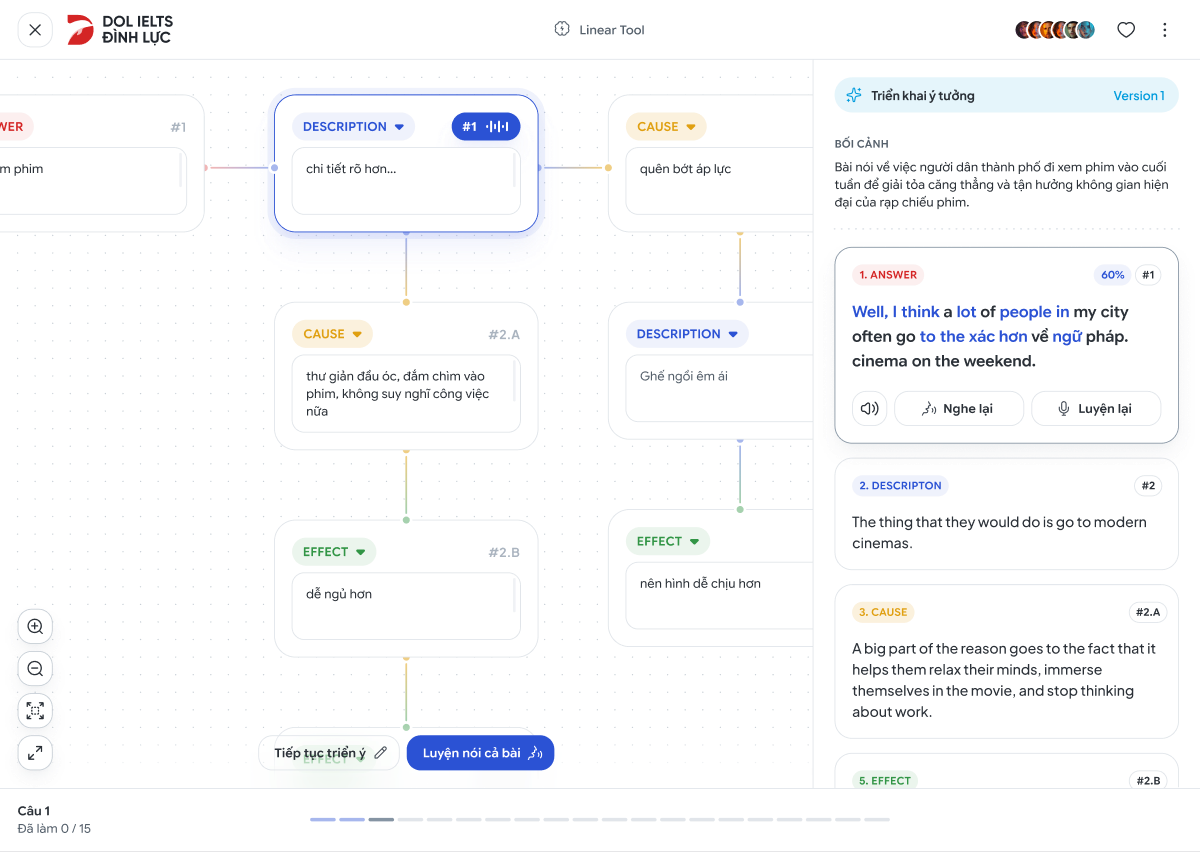Image resolution: width=1200 pixels, height=852 pixels.
Task: Select the 2. DESCRIPTON sentence card
Action: (1007, 514)
